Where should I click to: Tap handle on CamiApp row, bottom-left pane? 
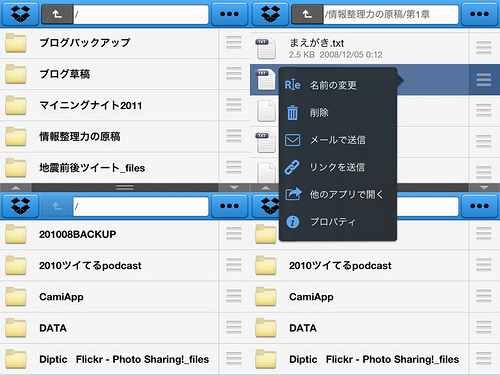[x=234, y=296]
